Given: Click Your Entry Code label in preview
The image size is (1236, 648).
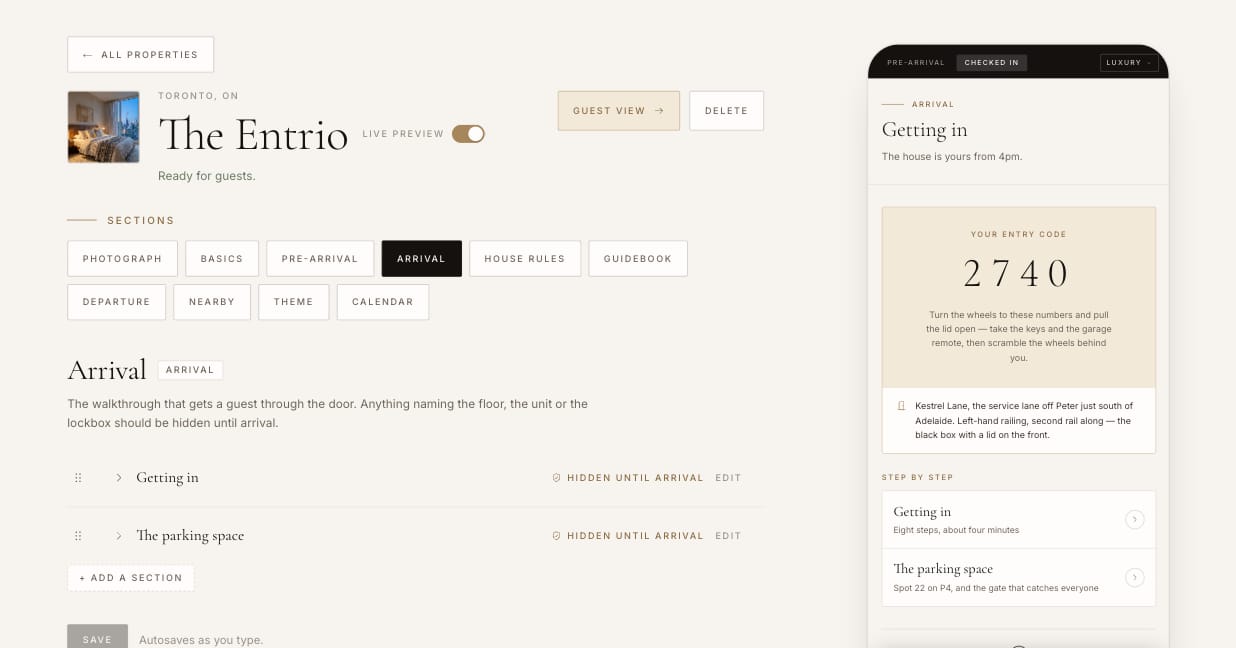Looking at the screenshot, I should (x=1019, y=234).
